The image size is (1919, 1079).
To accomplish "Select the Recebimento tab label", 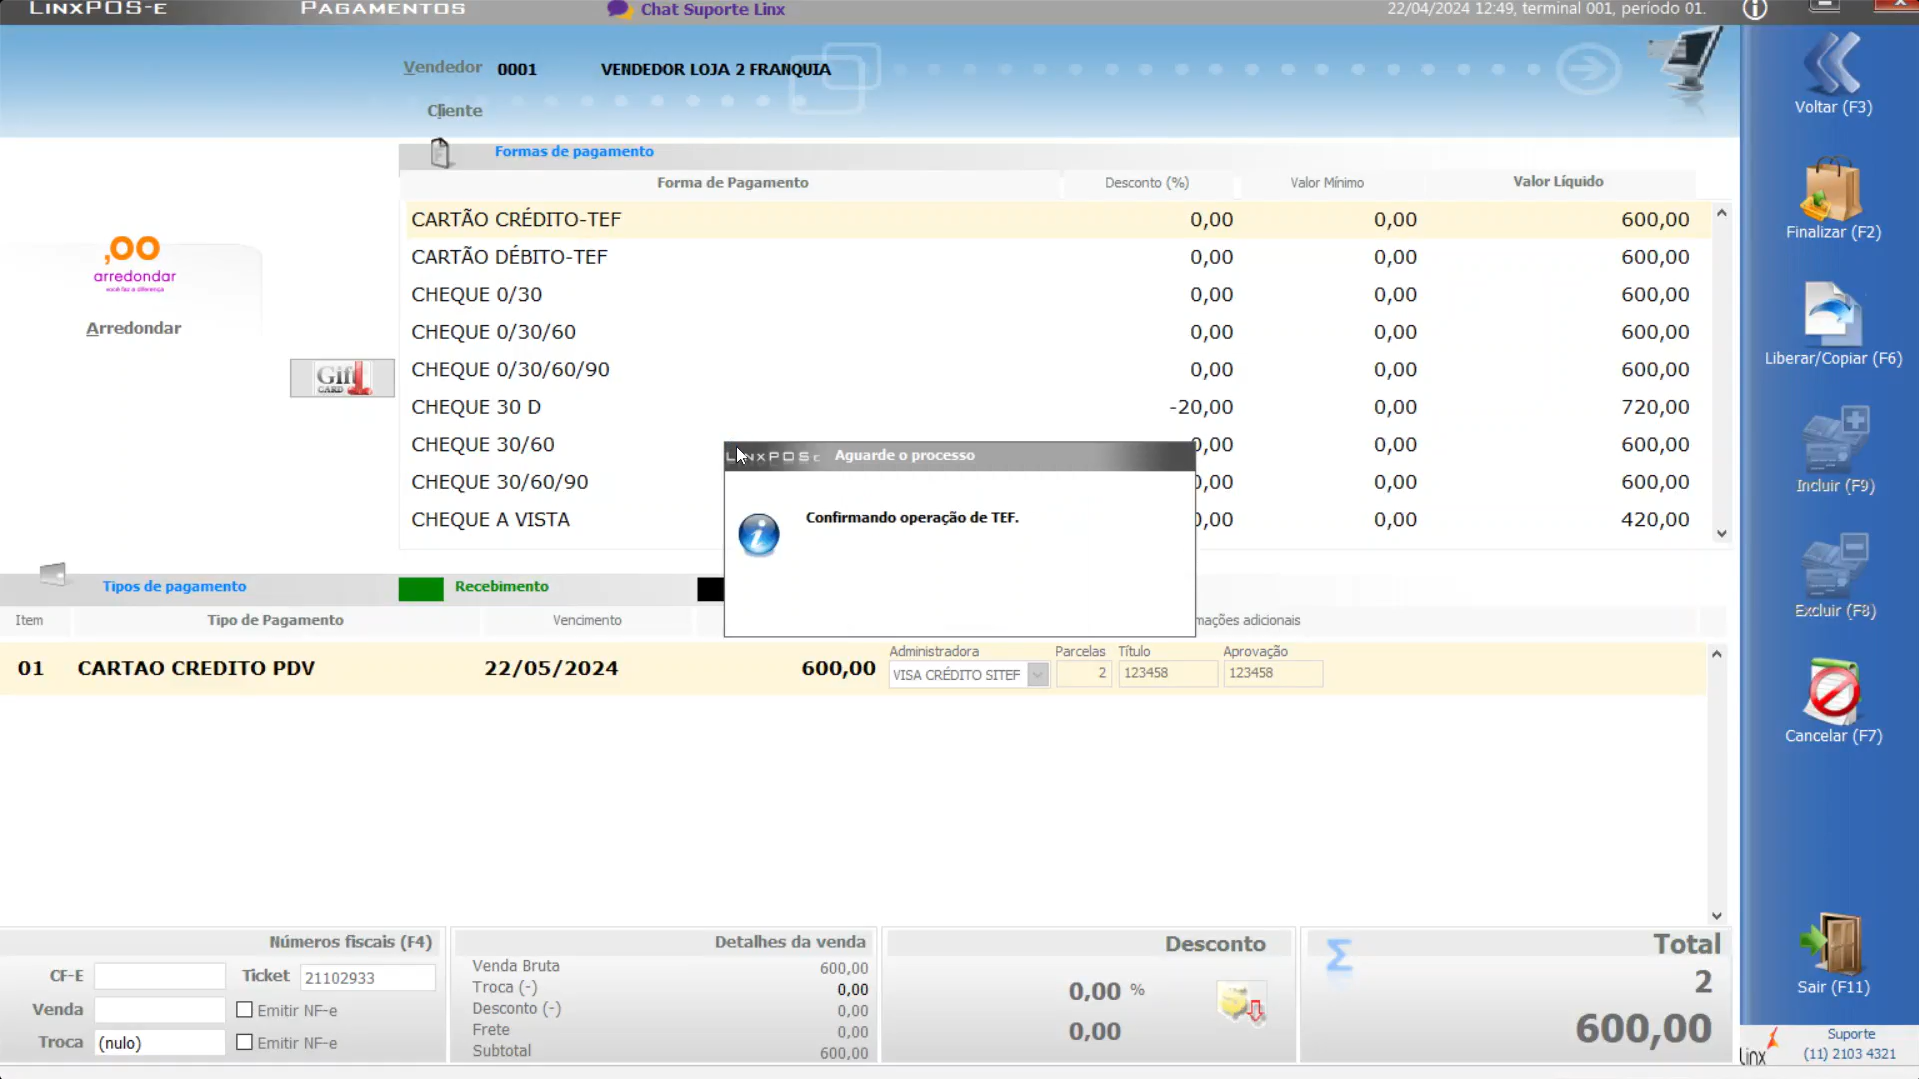I will point(501,587).
